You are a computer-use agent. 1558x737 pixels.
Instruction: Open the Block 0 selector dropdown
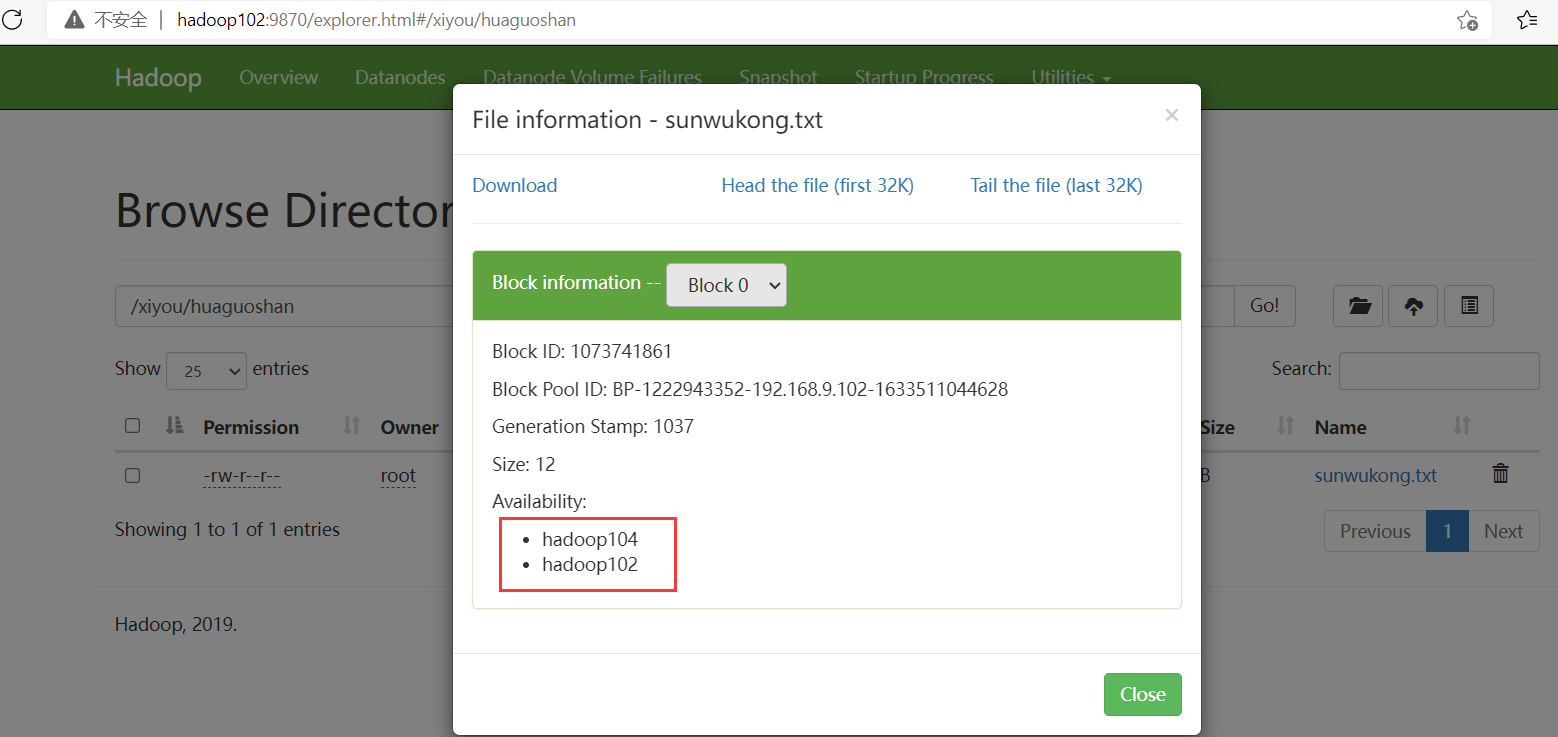726,285
